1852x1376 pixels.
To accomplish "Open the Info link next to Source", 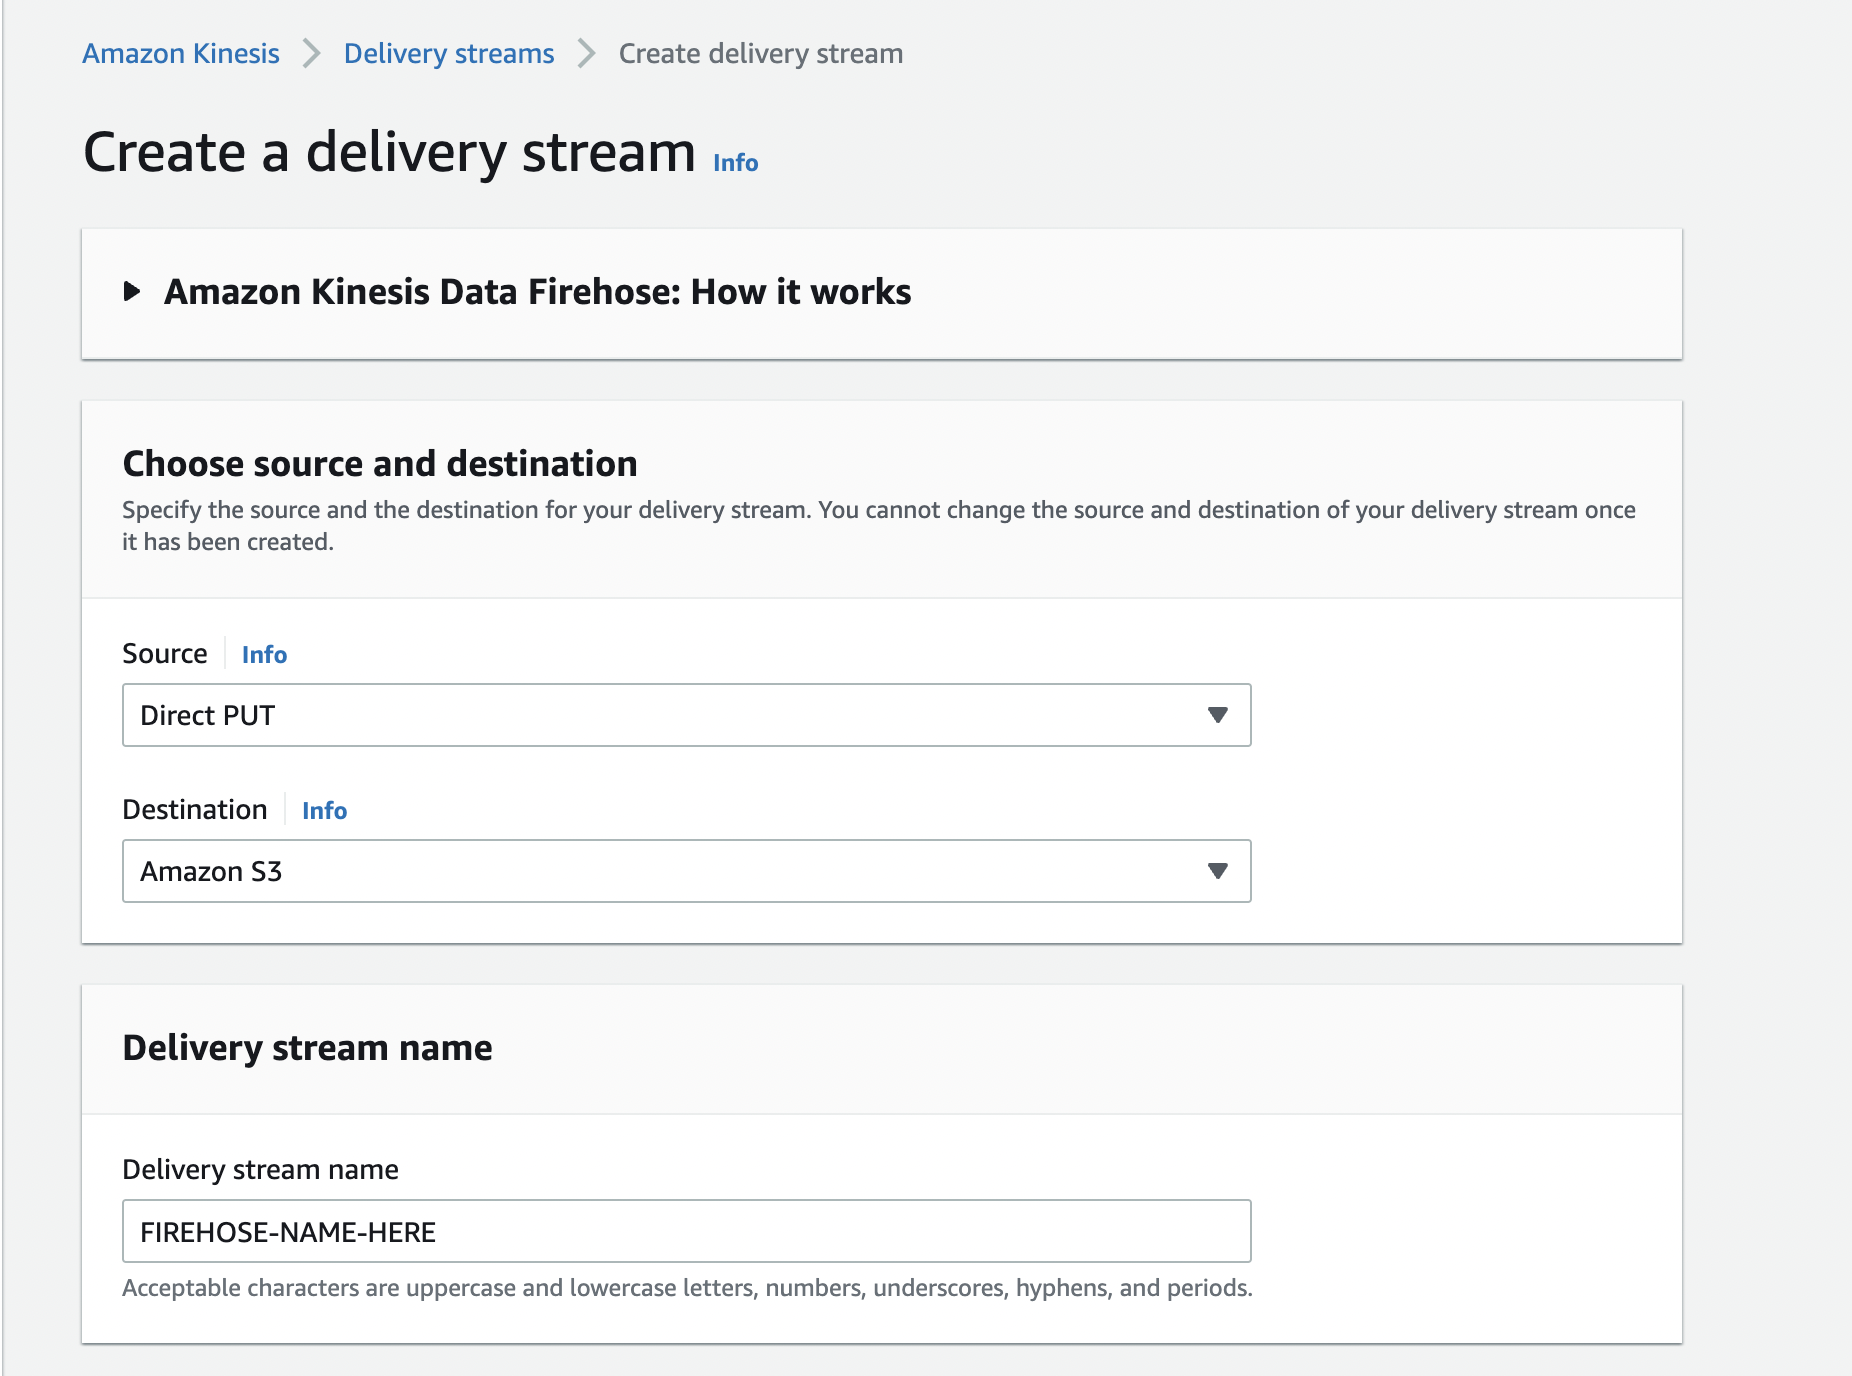I will pos(263,654).
